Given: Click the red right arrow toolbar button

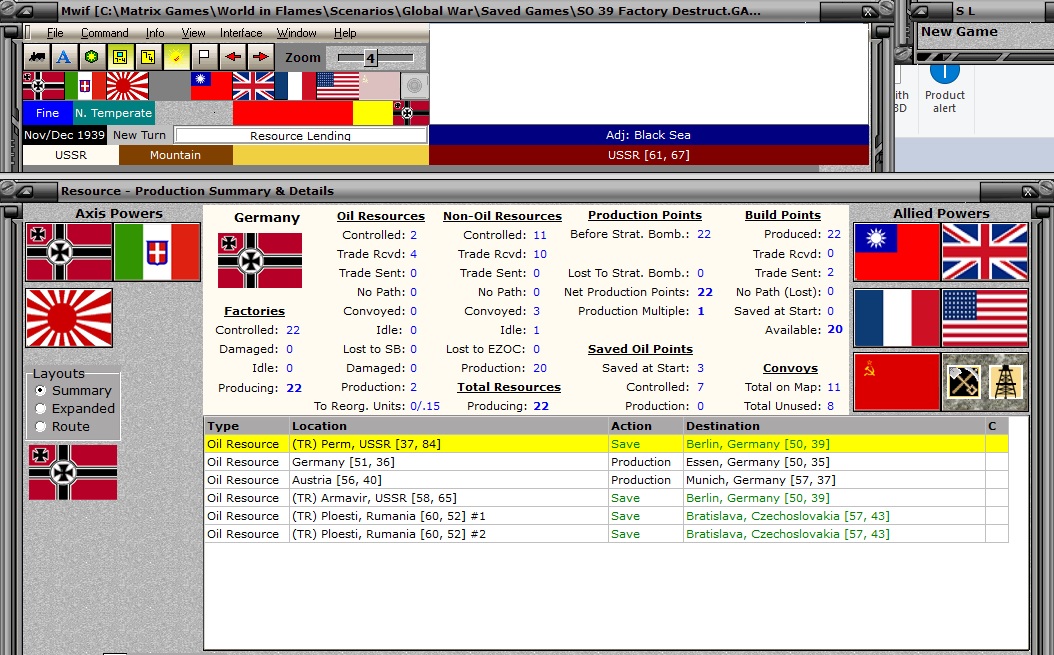Looking at the screenshot, I should 261,57.
